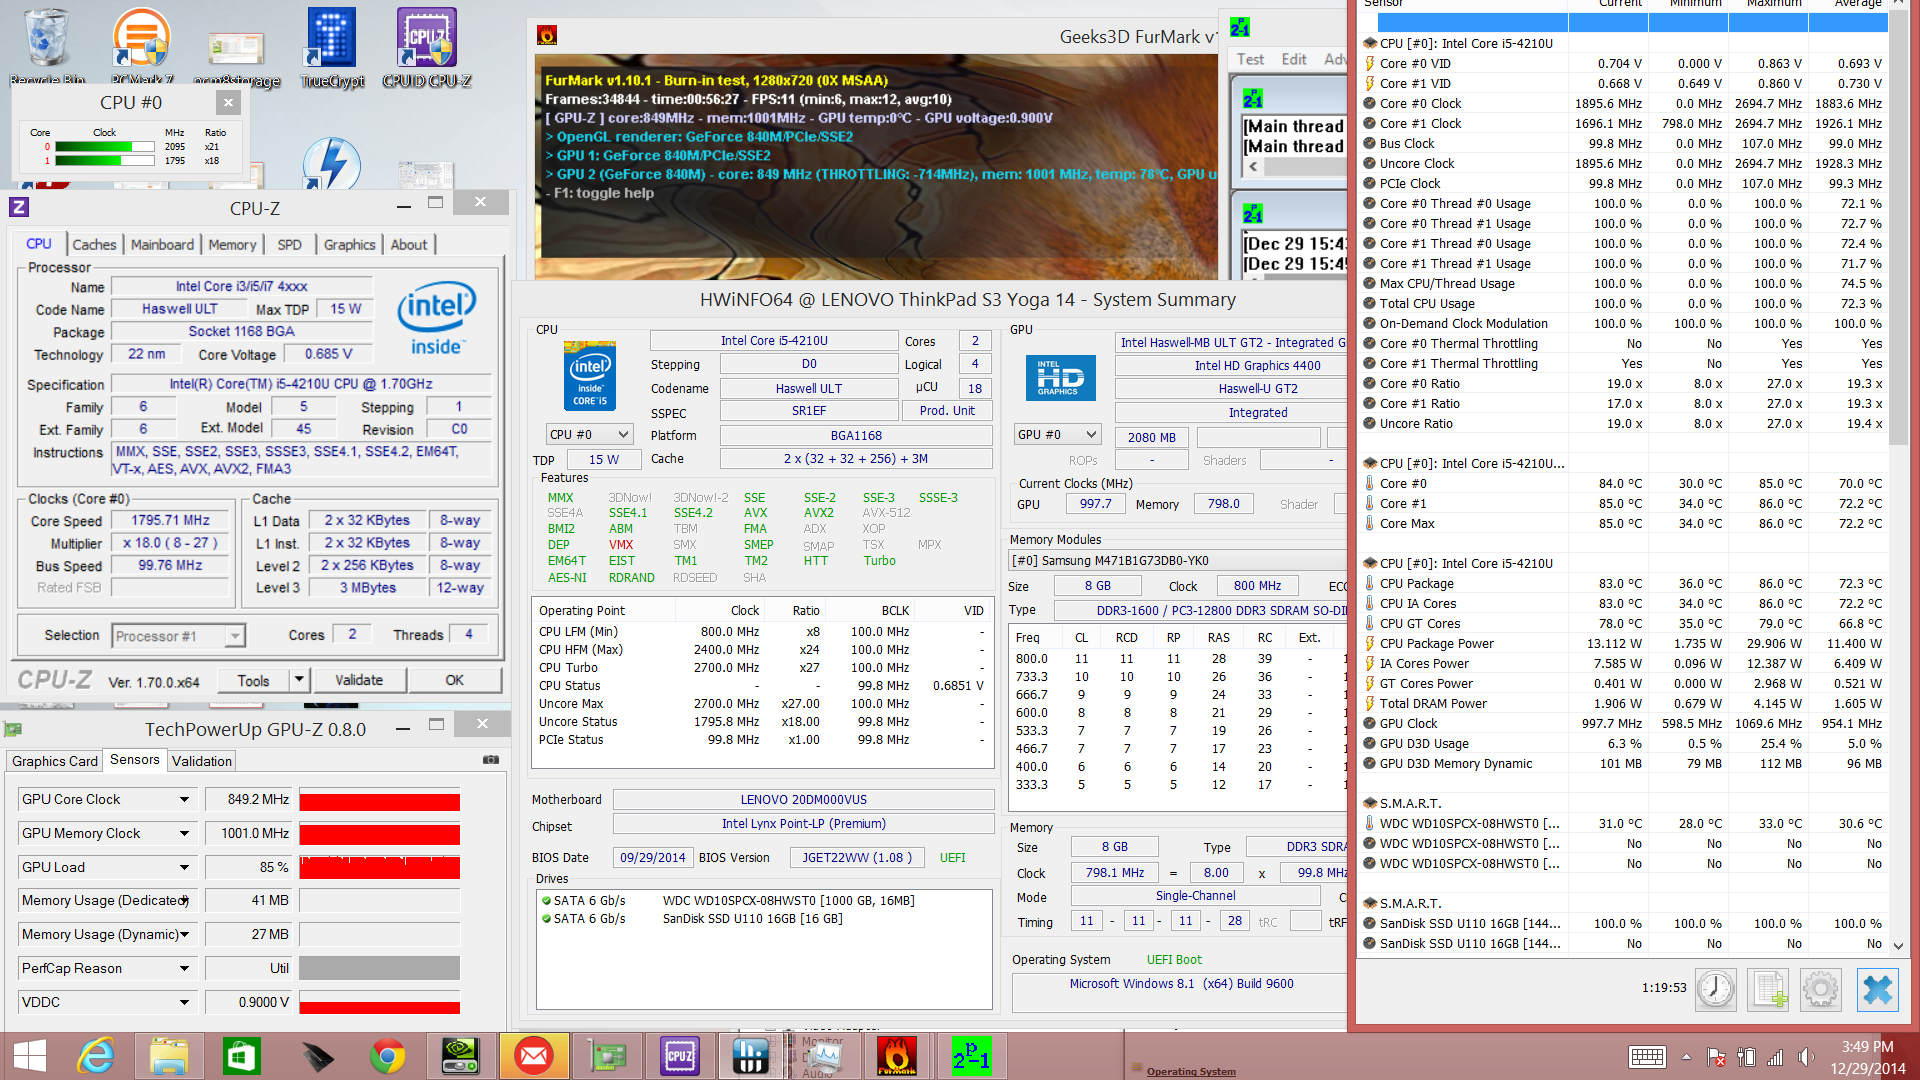The height and width of the screenshot is (1080, 1920).
Task: Select the CPU Package Power sensor row
Action: 1624,644
